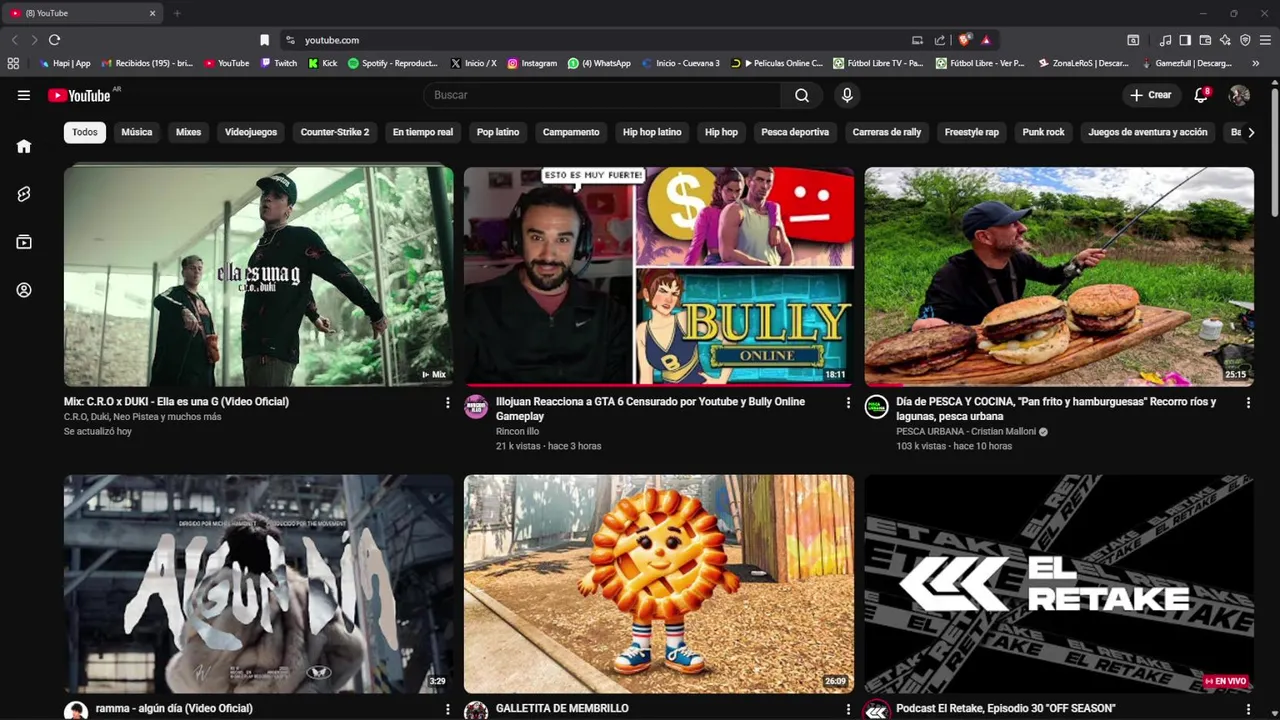
Task: Open the Instagram bookmark
Action: (x=532, y=63)
